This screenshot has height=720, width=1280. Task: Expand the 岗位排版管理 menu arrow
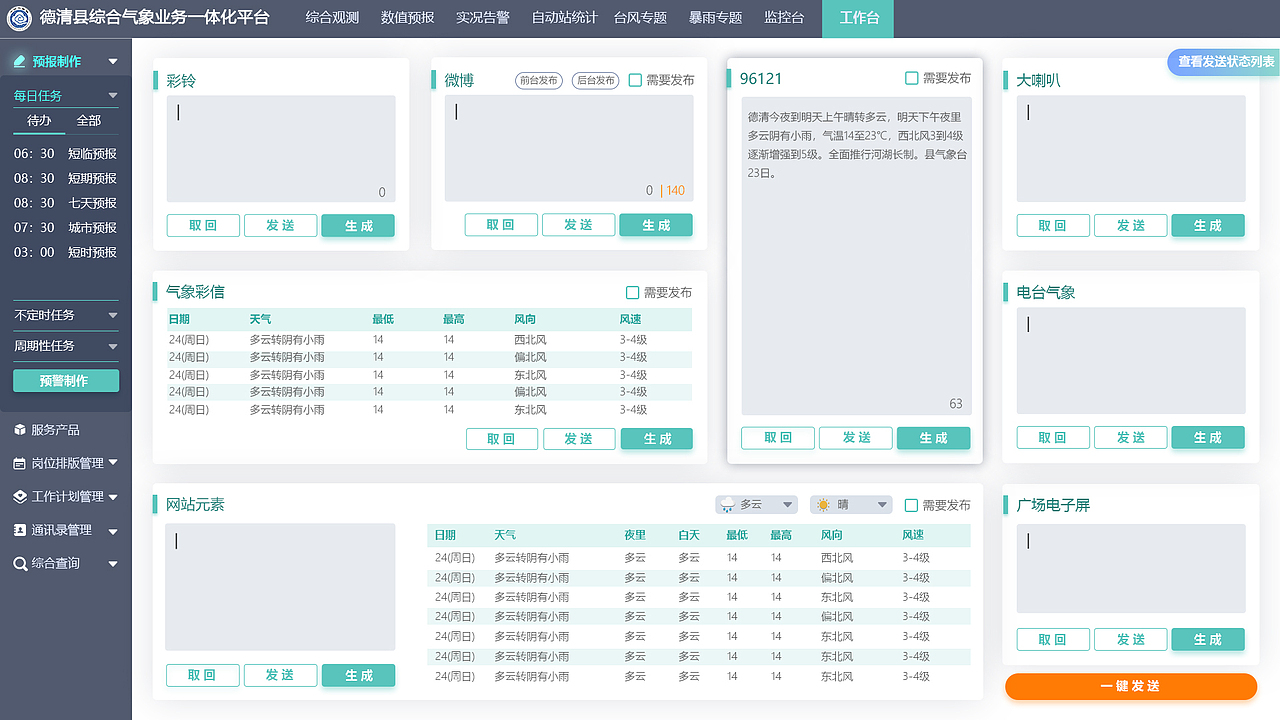(113, 463)
